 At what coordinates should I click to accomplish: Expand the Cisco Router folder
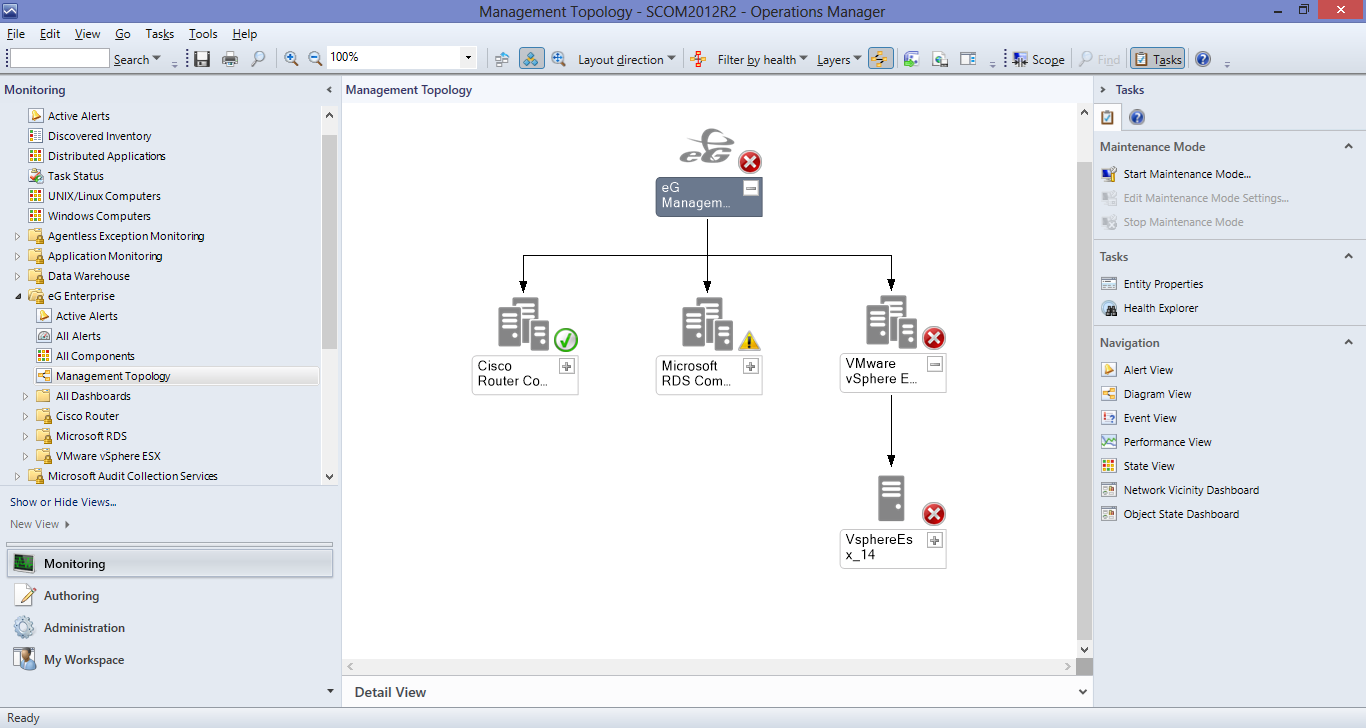click(25, 416)
